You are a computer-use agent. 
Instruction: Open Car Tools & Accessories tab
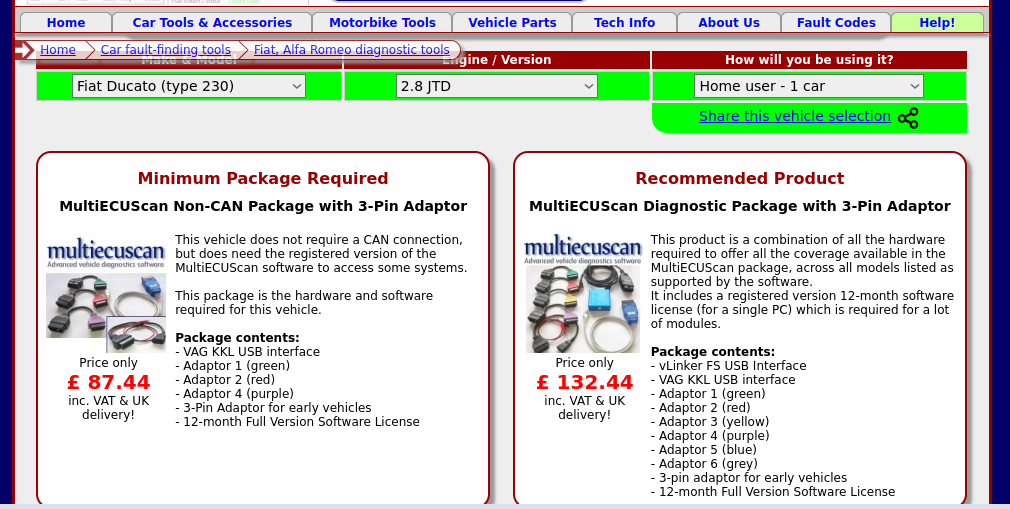click(x=212, y=22)
